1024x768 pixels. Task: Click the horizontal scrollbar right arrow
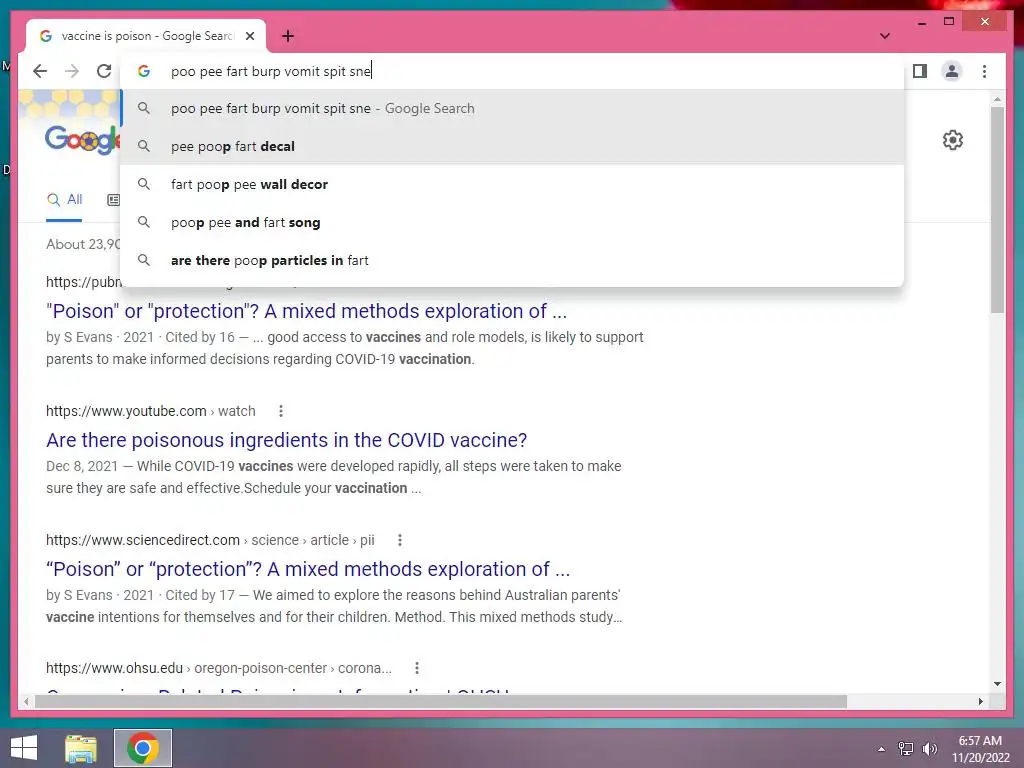click(980, 701)
